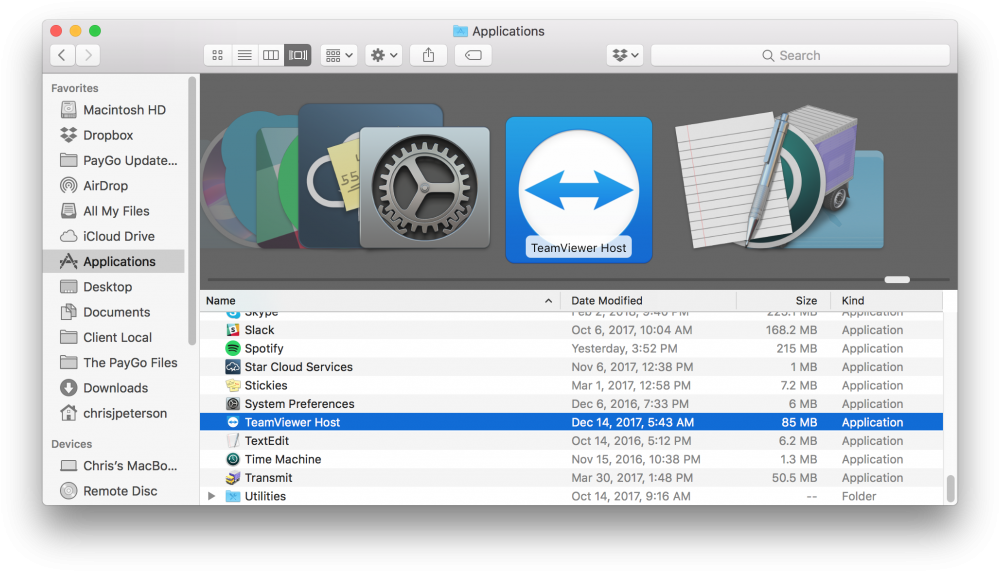Open the Dropbox toolbar dropdown

point(624,55)
